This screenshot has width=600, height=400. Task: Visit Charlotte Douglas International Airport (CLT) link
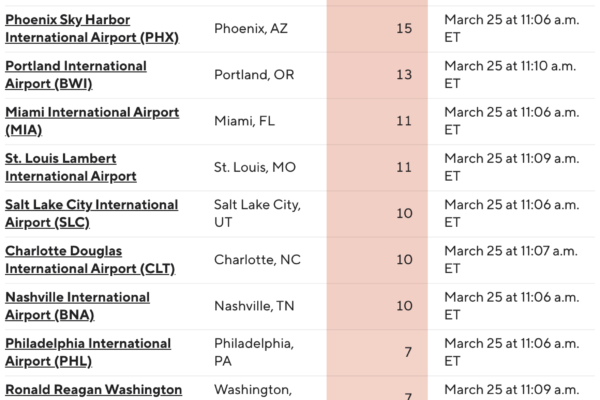pyautogui.click(x=89, y=259)
